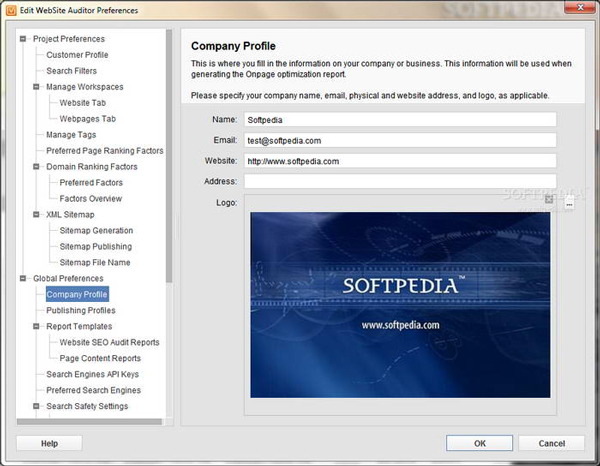This screenshot has width=600, height=466.
Task: Click into the company Name field
Action: click(400, 120)
